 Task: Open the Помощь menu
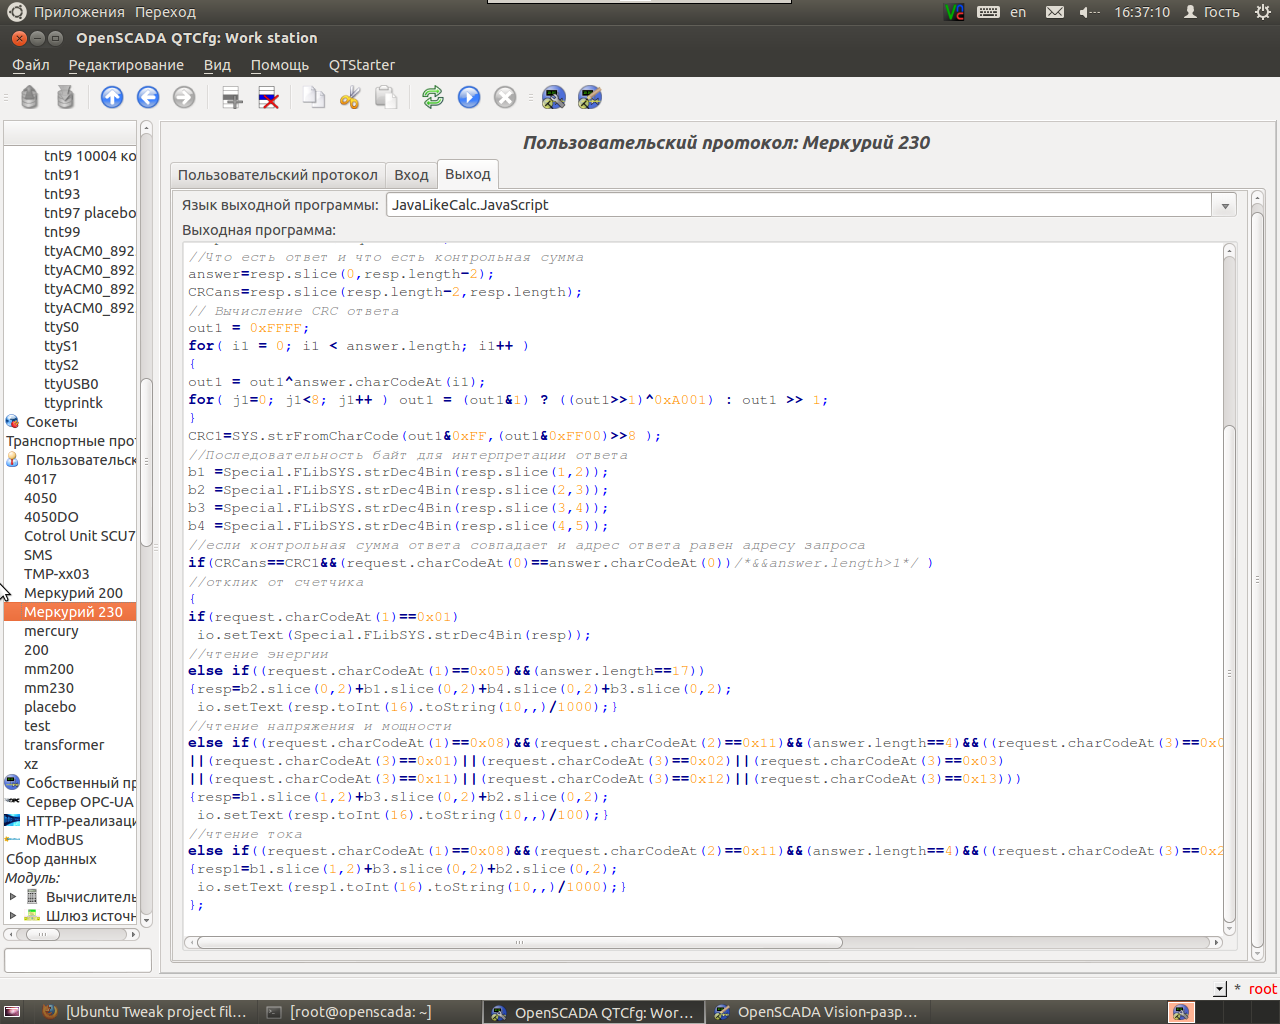tap(279, 65)
